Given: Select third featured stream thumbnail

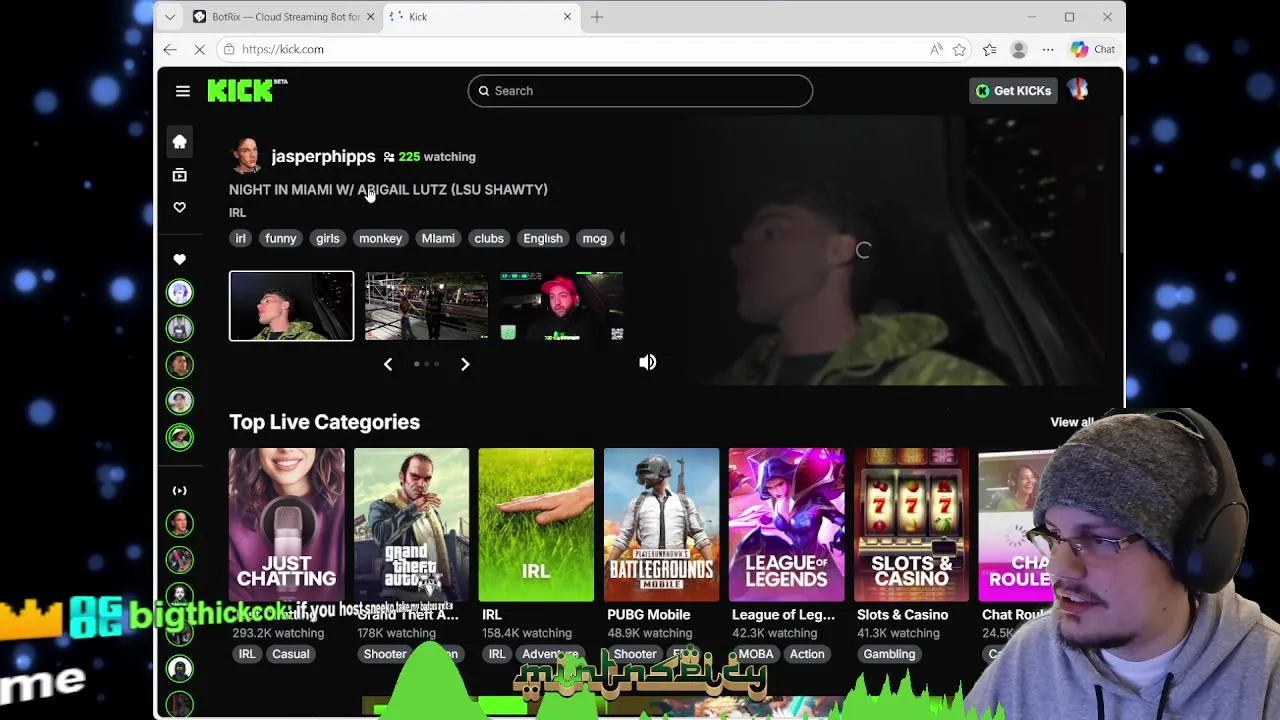Looking at the screenshot, I should click(561, 306).
